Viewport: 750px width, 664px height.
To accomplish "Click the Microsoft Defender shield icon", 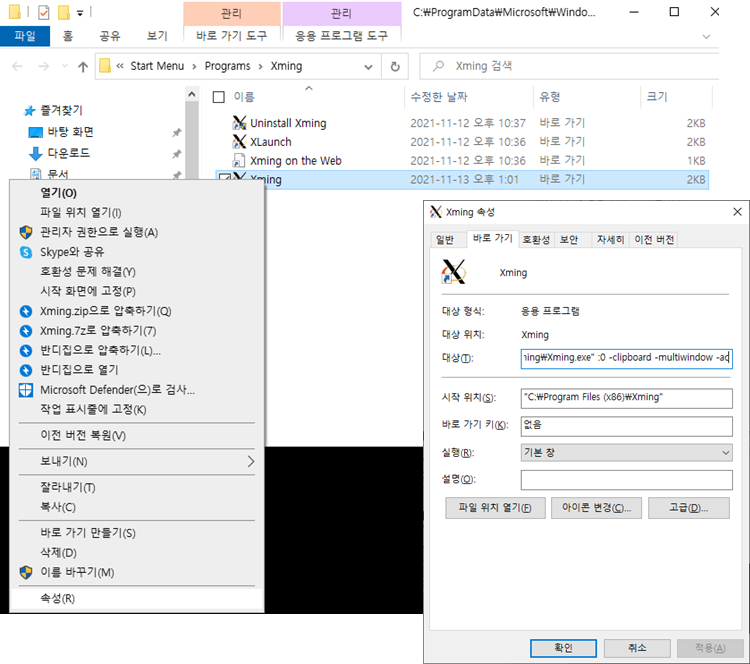I will (26, 390).
